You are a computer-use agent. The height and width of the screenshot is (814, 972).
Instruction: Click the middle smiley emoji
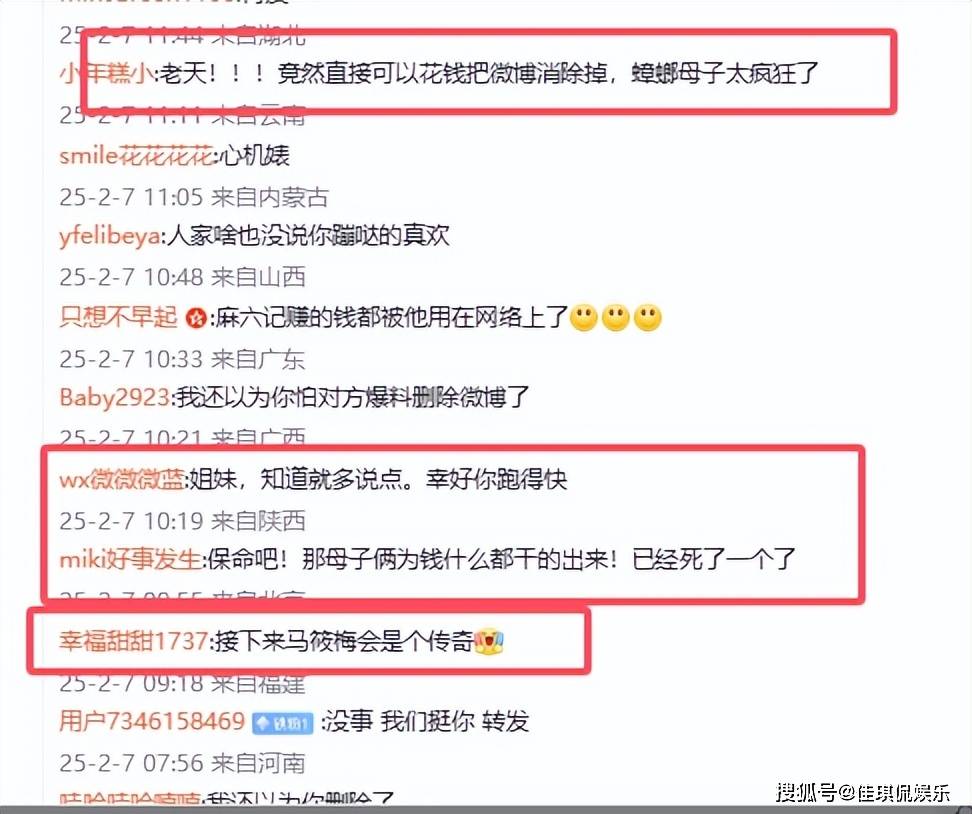[x=616, y=318]
